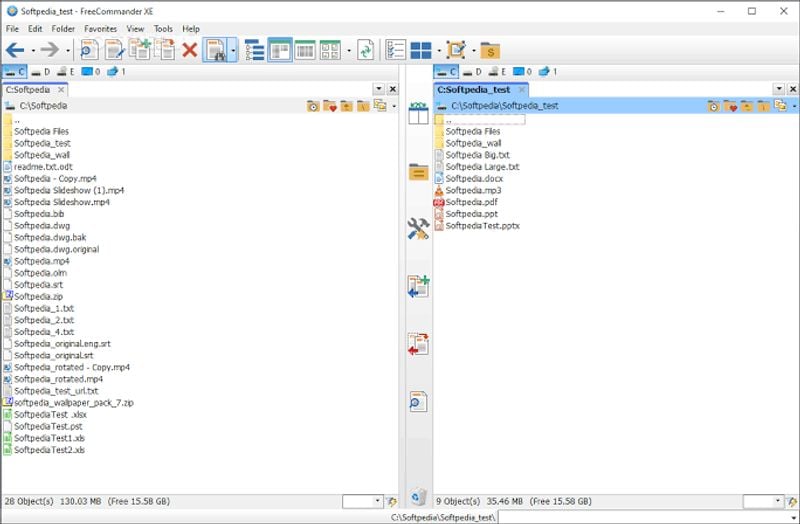This screenshot has height=524, width=800.
Task: Open the Folder menu
Action: click(x=63, y=29)
